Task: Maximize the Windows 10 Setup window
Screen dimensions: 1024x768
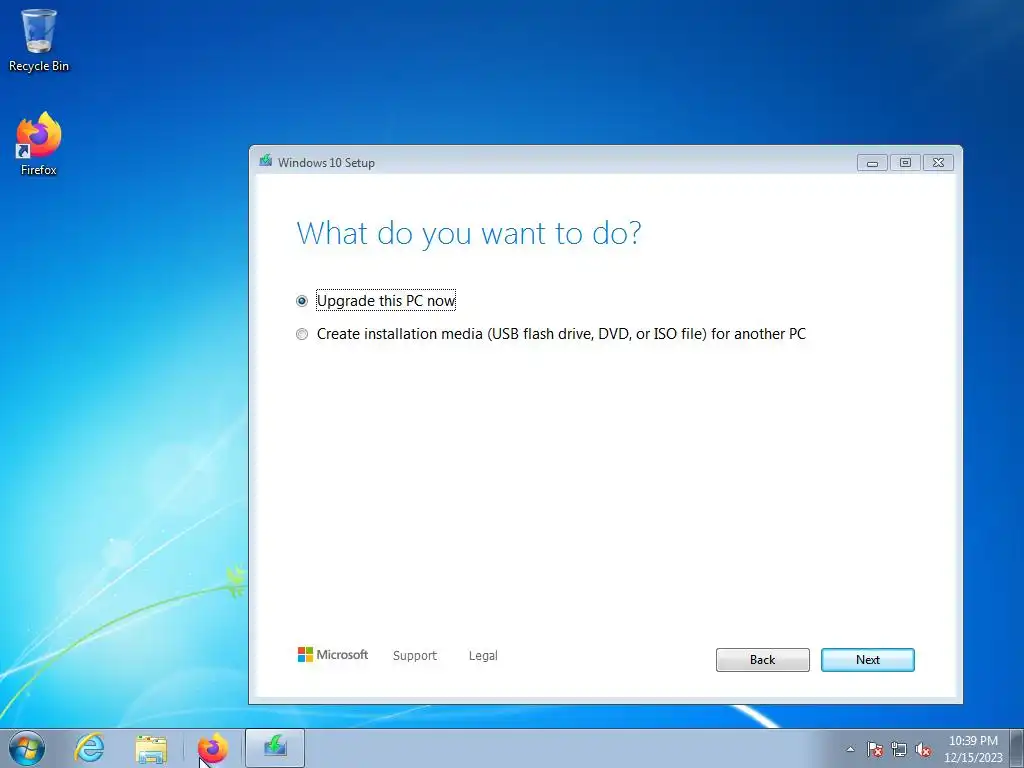Action: pyautogui.click(x=905, y=163)
